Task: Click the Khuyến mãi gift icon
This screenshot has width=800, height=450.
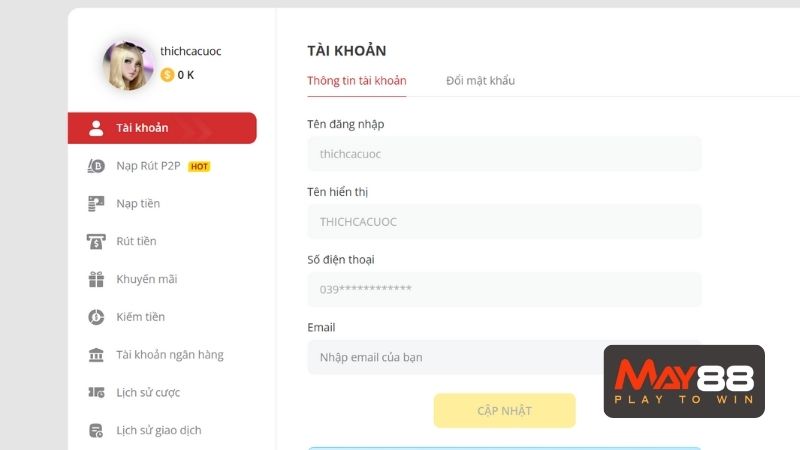Action: [x=96, y=279]
